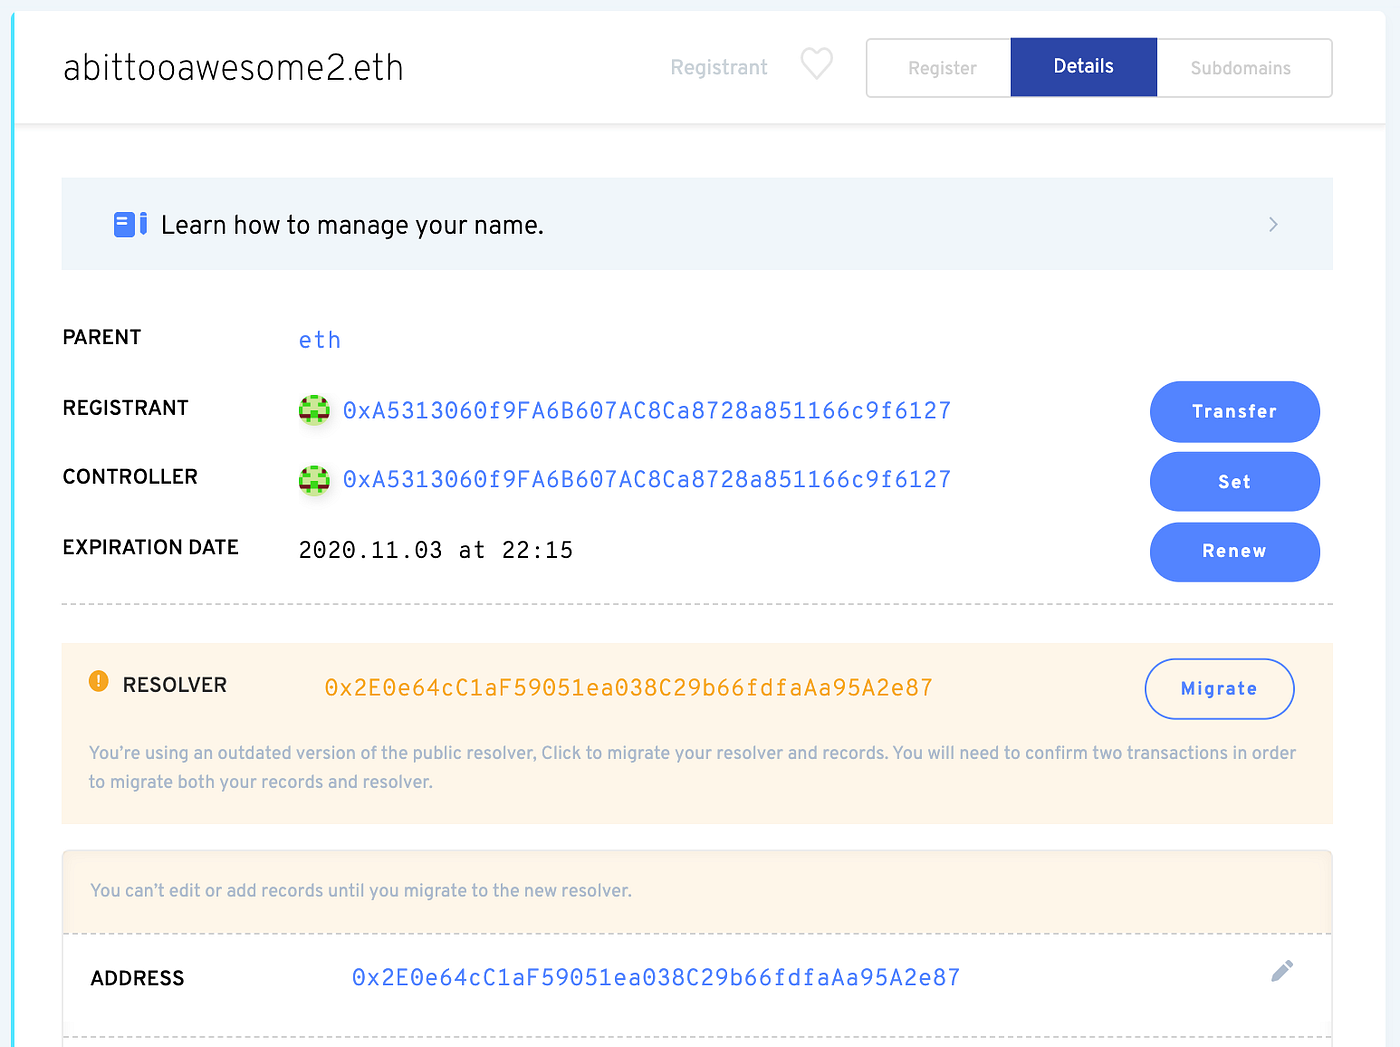The height and width of the screenshot is (1047, 1400).
Task: Favorite the name with the heart icon
Action: 817,65
